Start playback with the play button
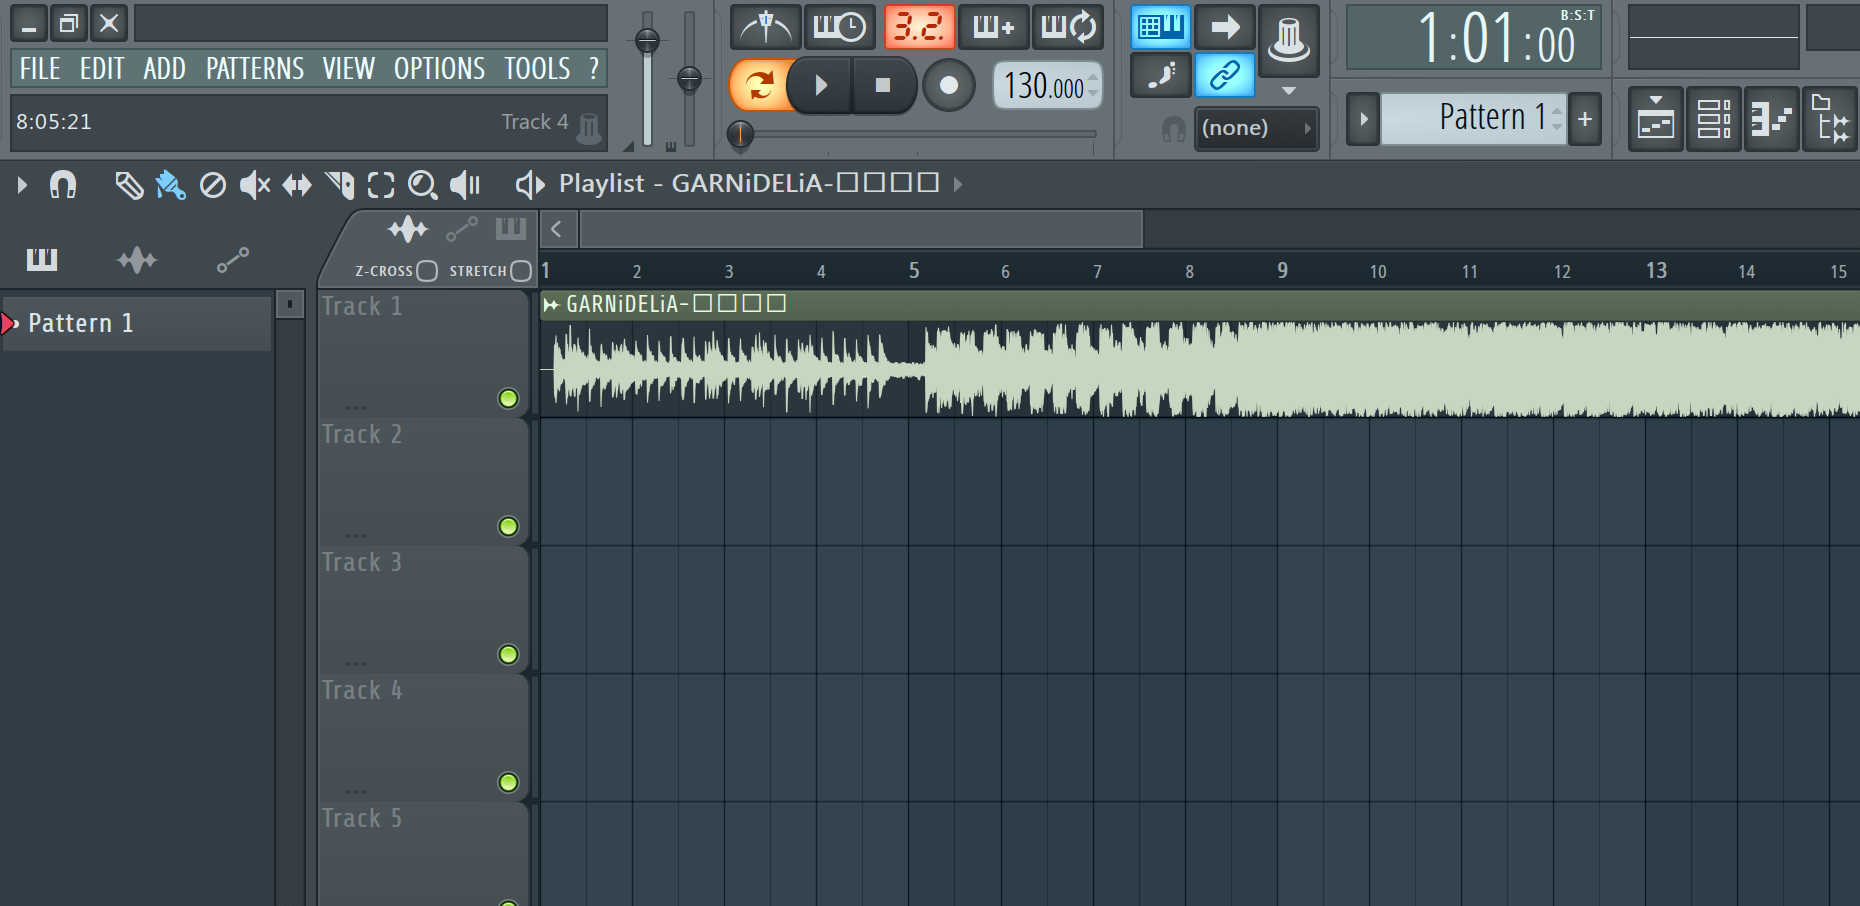Screen dimensions: 1860x906 click(x=820, y=85)
